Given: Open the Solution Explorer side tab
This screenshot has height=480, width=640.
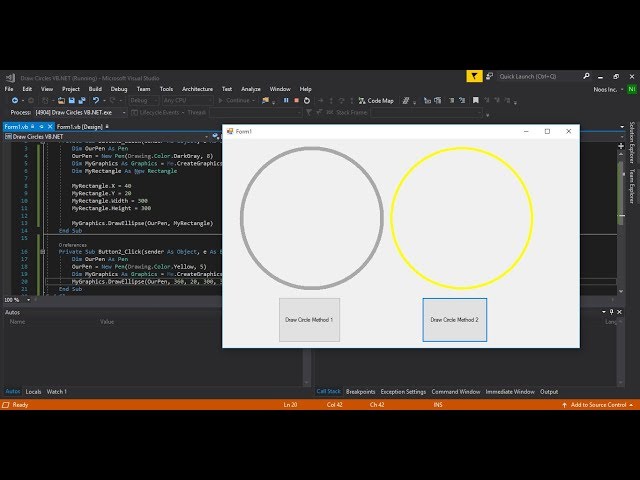Looking at the screenshot, I should point(632,142).
